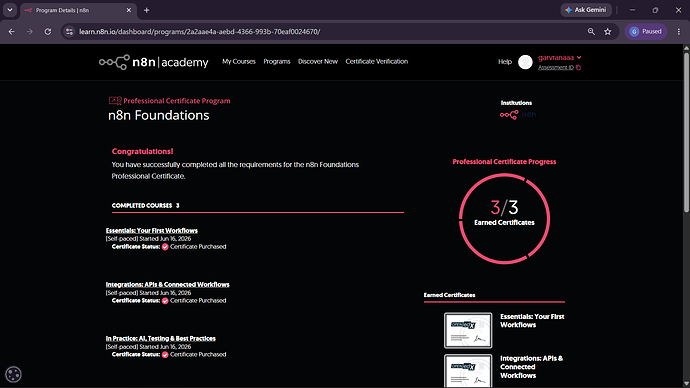The height and width of the screenshot is (388, 690).
Task: Open Essentials: Your First Workflows course link
Action: click(x=151, y=231)
